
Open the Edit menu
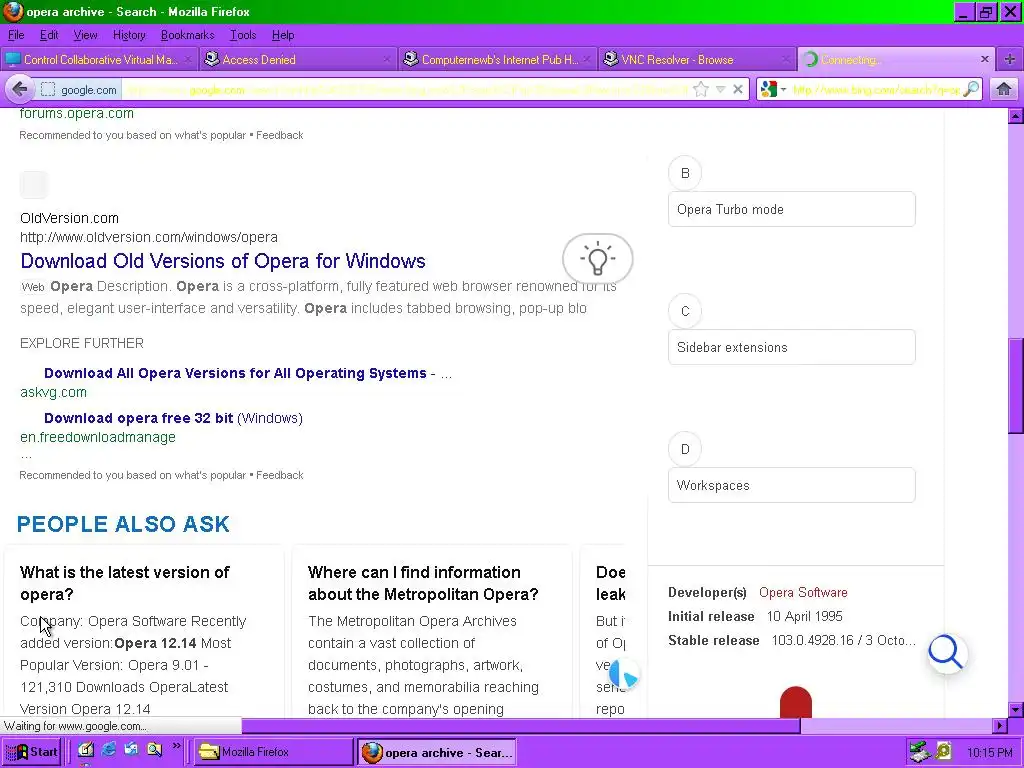[49, 35]
